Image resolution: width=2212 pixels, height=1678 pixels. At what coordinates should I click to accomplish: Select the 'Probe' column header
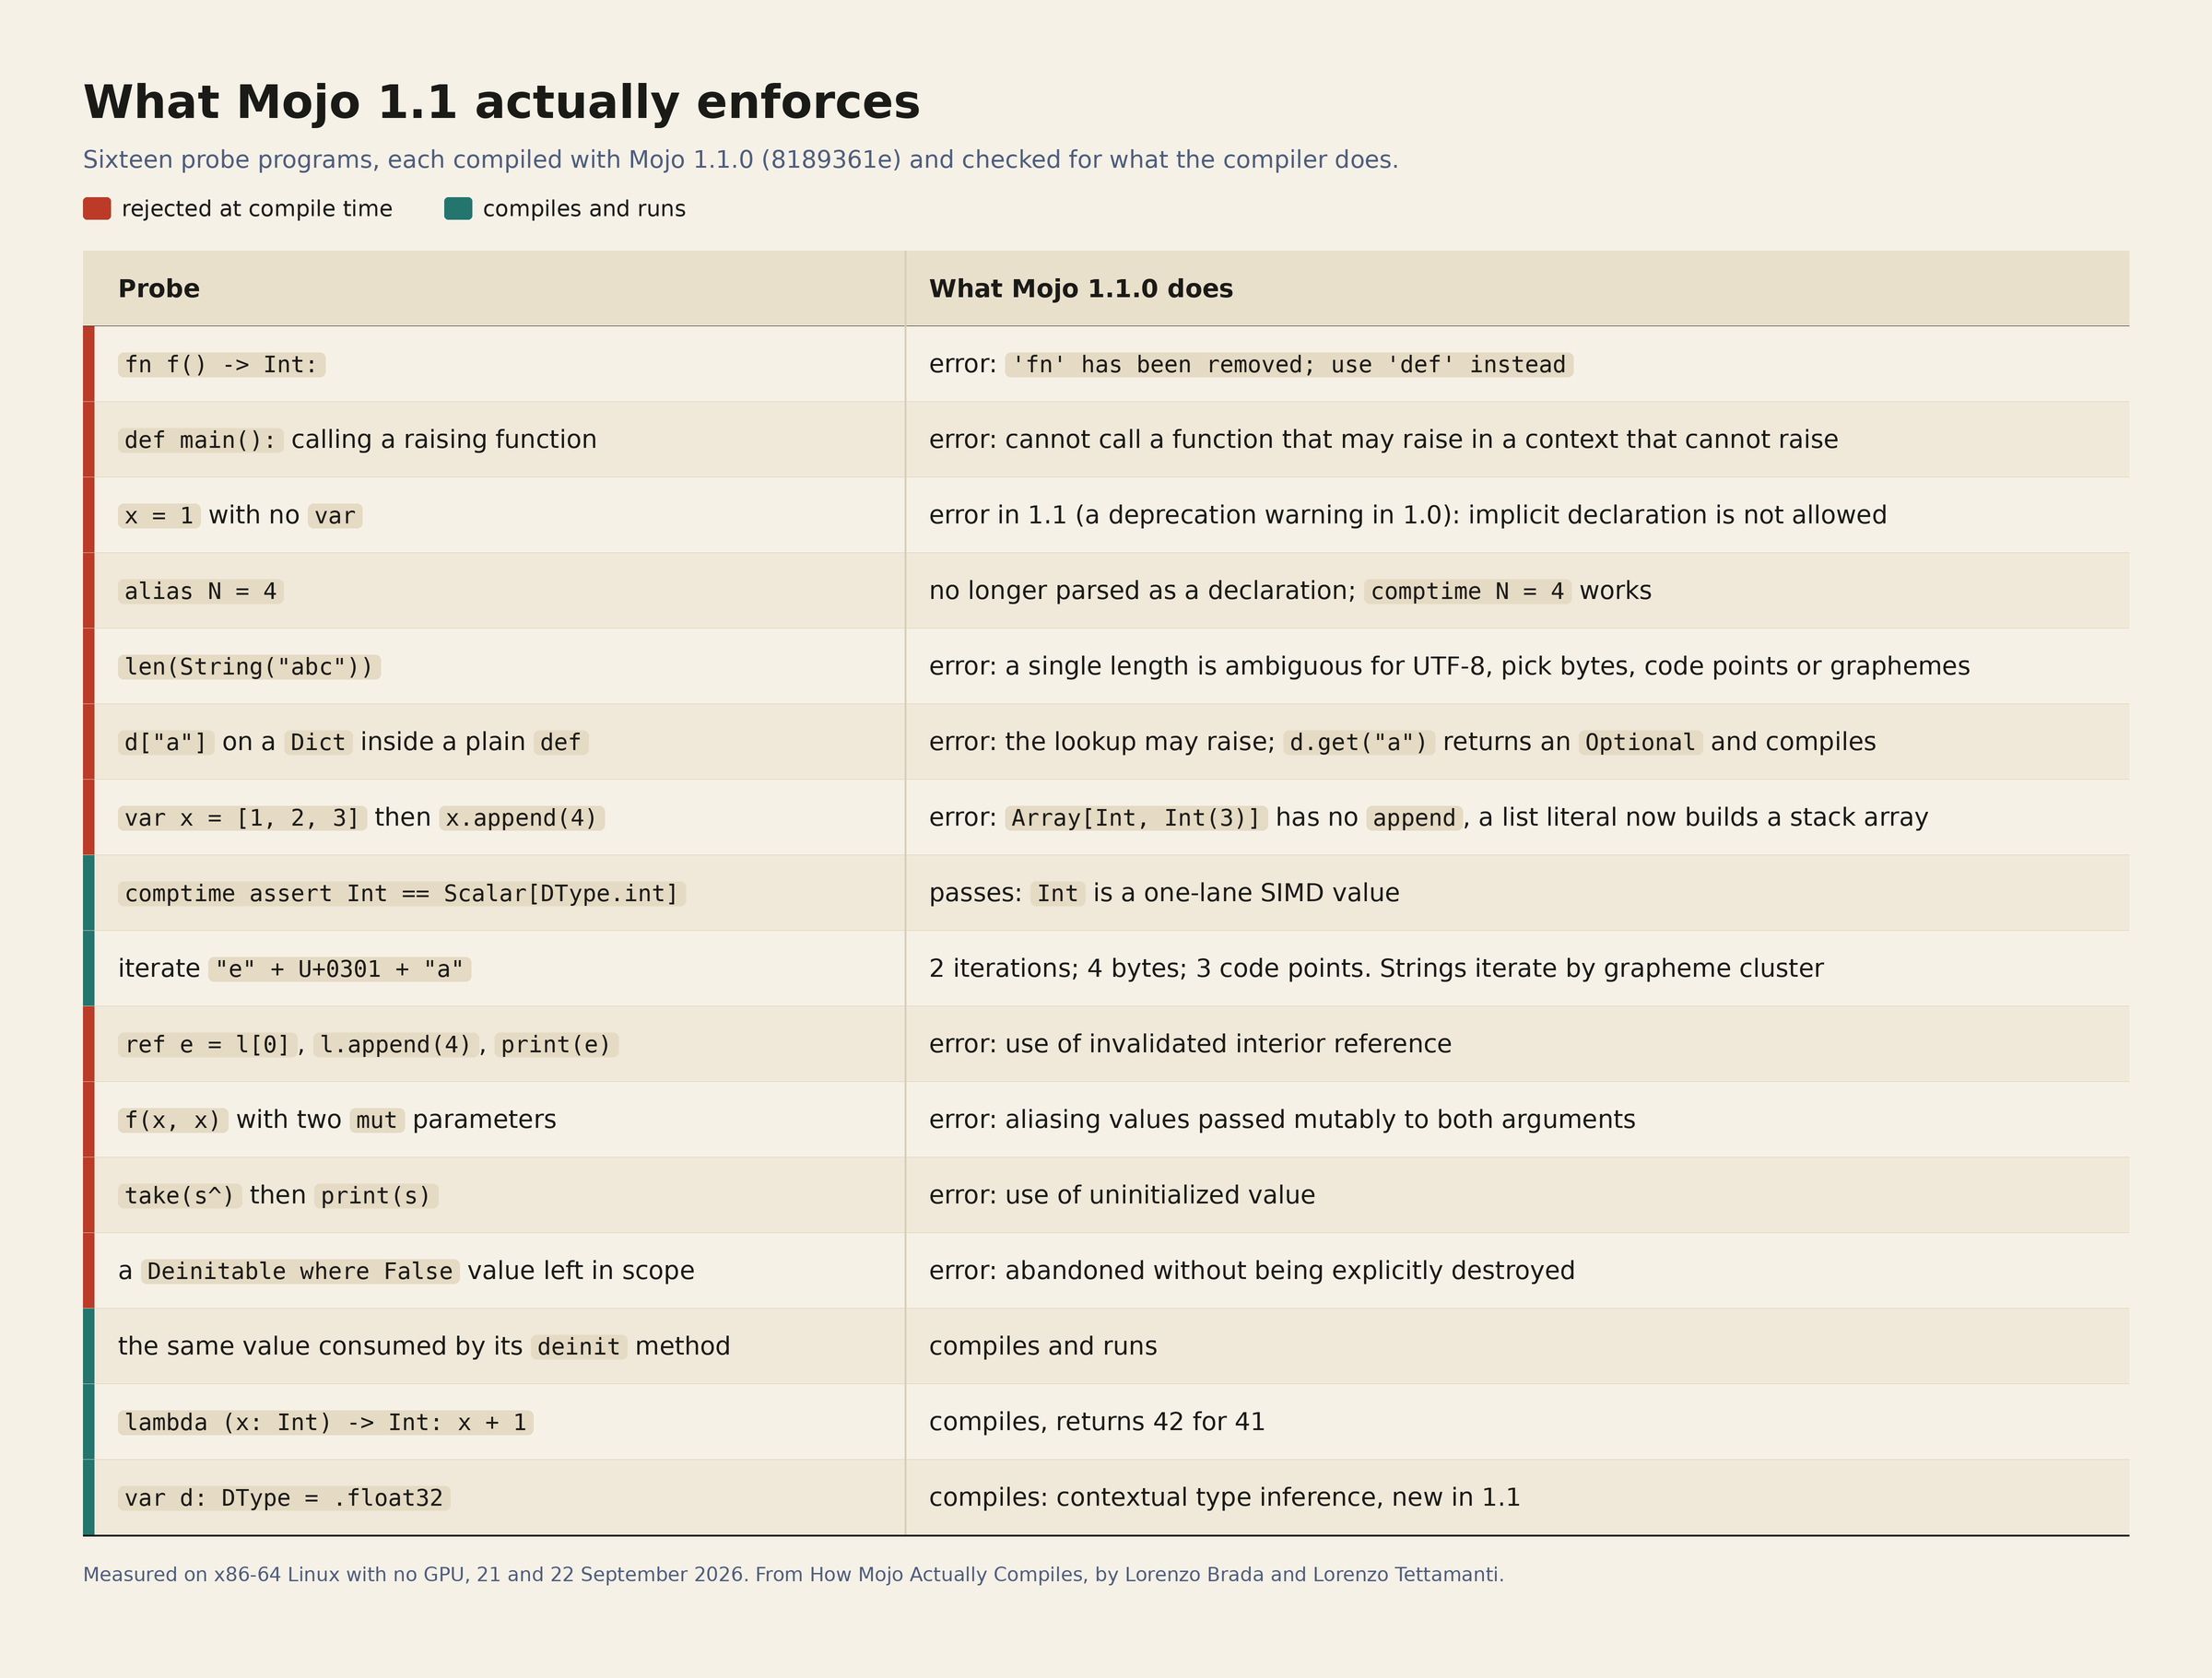pyautogui.click(x=159, y=289)
